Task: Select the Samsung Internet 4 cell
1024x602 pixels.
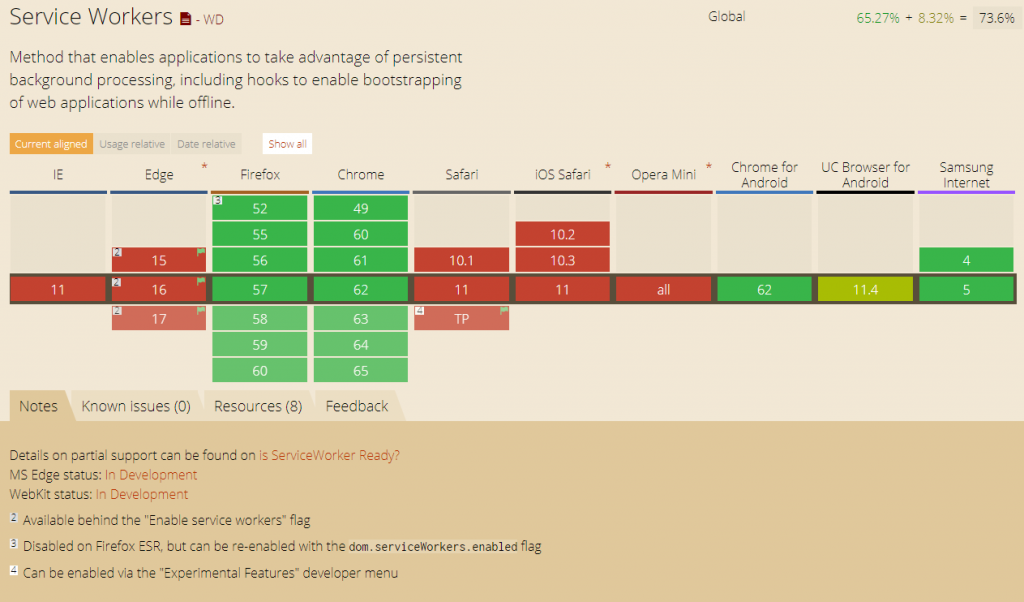Action: coord(967,260)
